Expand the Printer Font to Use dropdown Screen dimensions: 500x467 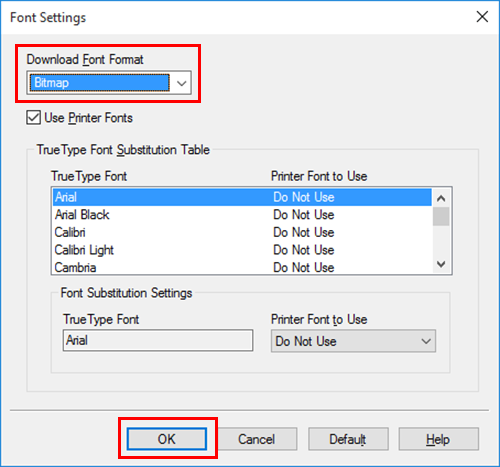pyautogui.click(x=353, y=341)
